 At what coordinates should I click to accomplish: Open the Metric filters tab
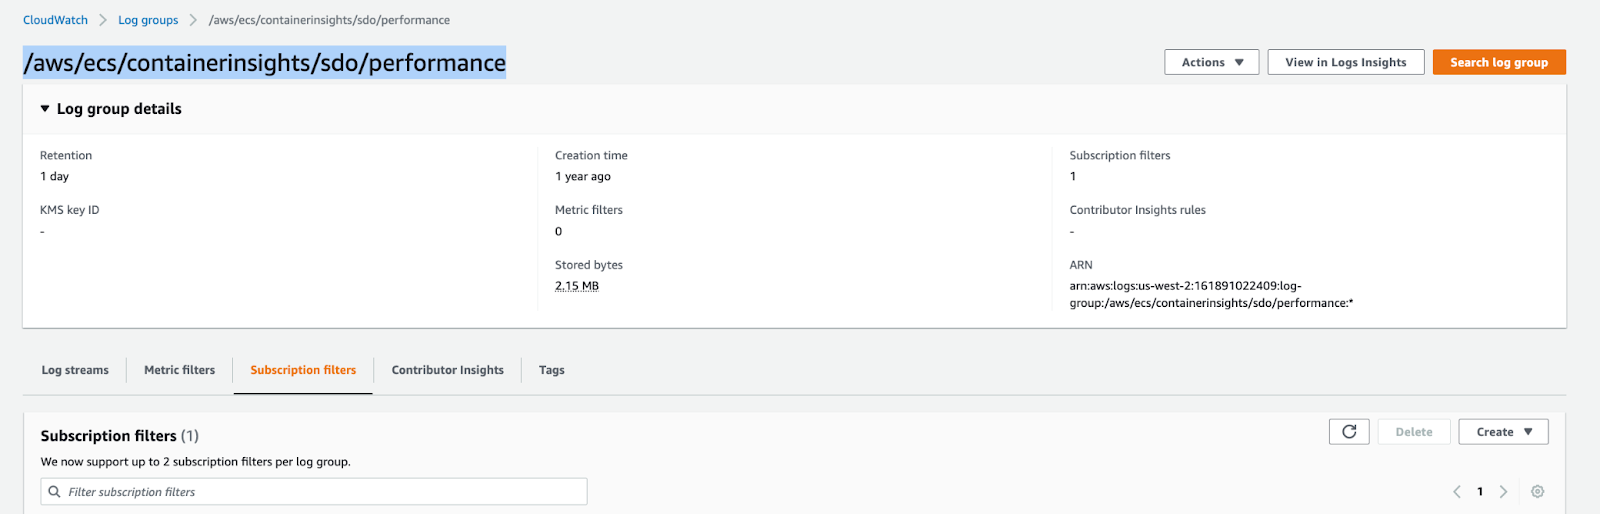[179, 370]
